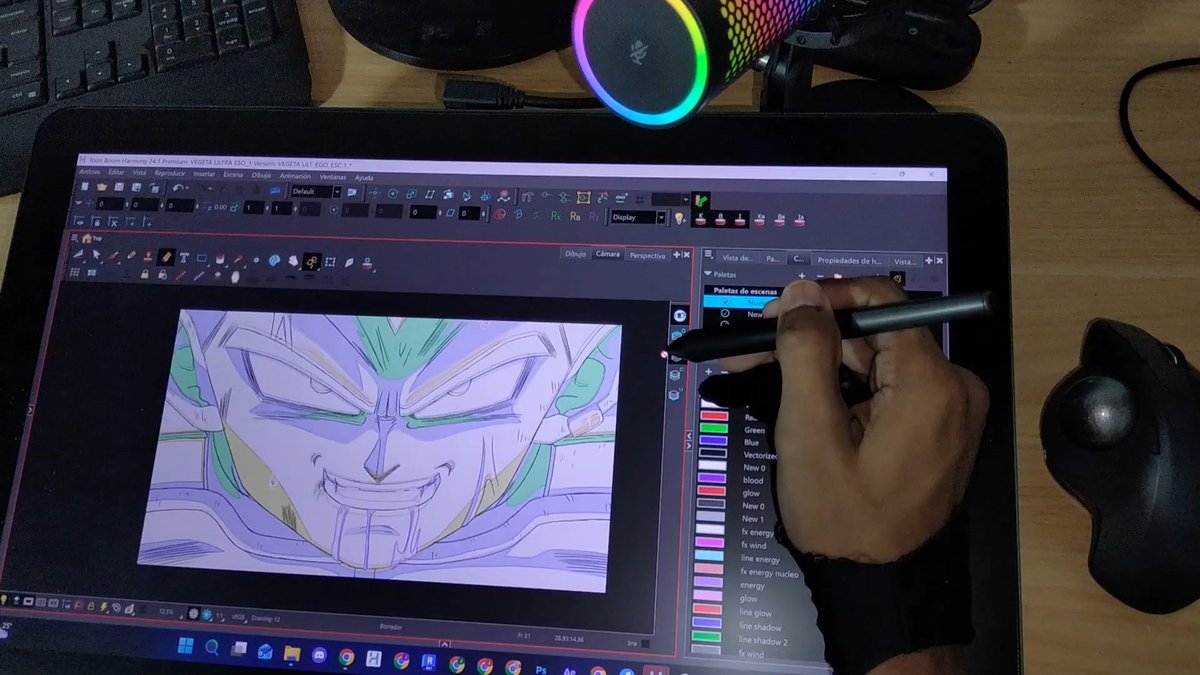This screenshot has height=675, width=1200.
Task: Select the Rectangle shape tool
Action: pyautogui.click(x=202, y=258)
